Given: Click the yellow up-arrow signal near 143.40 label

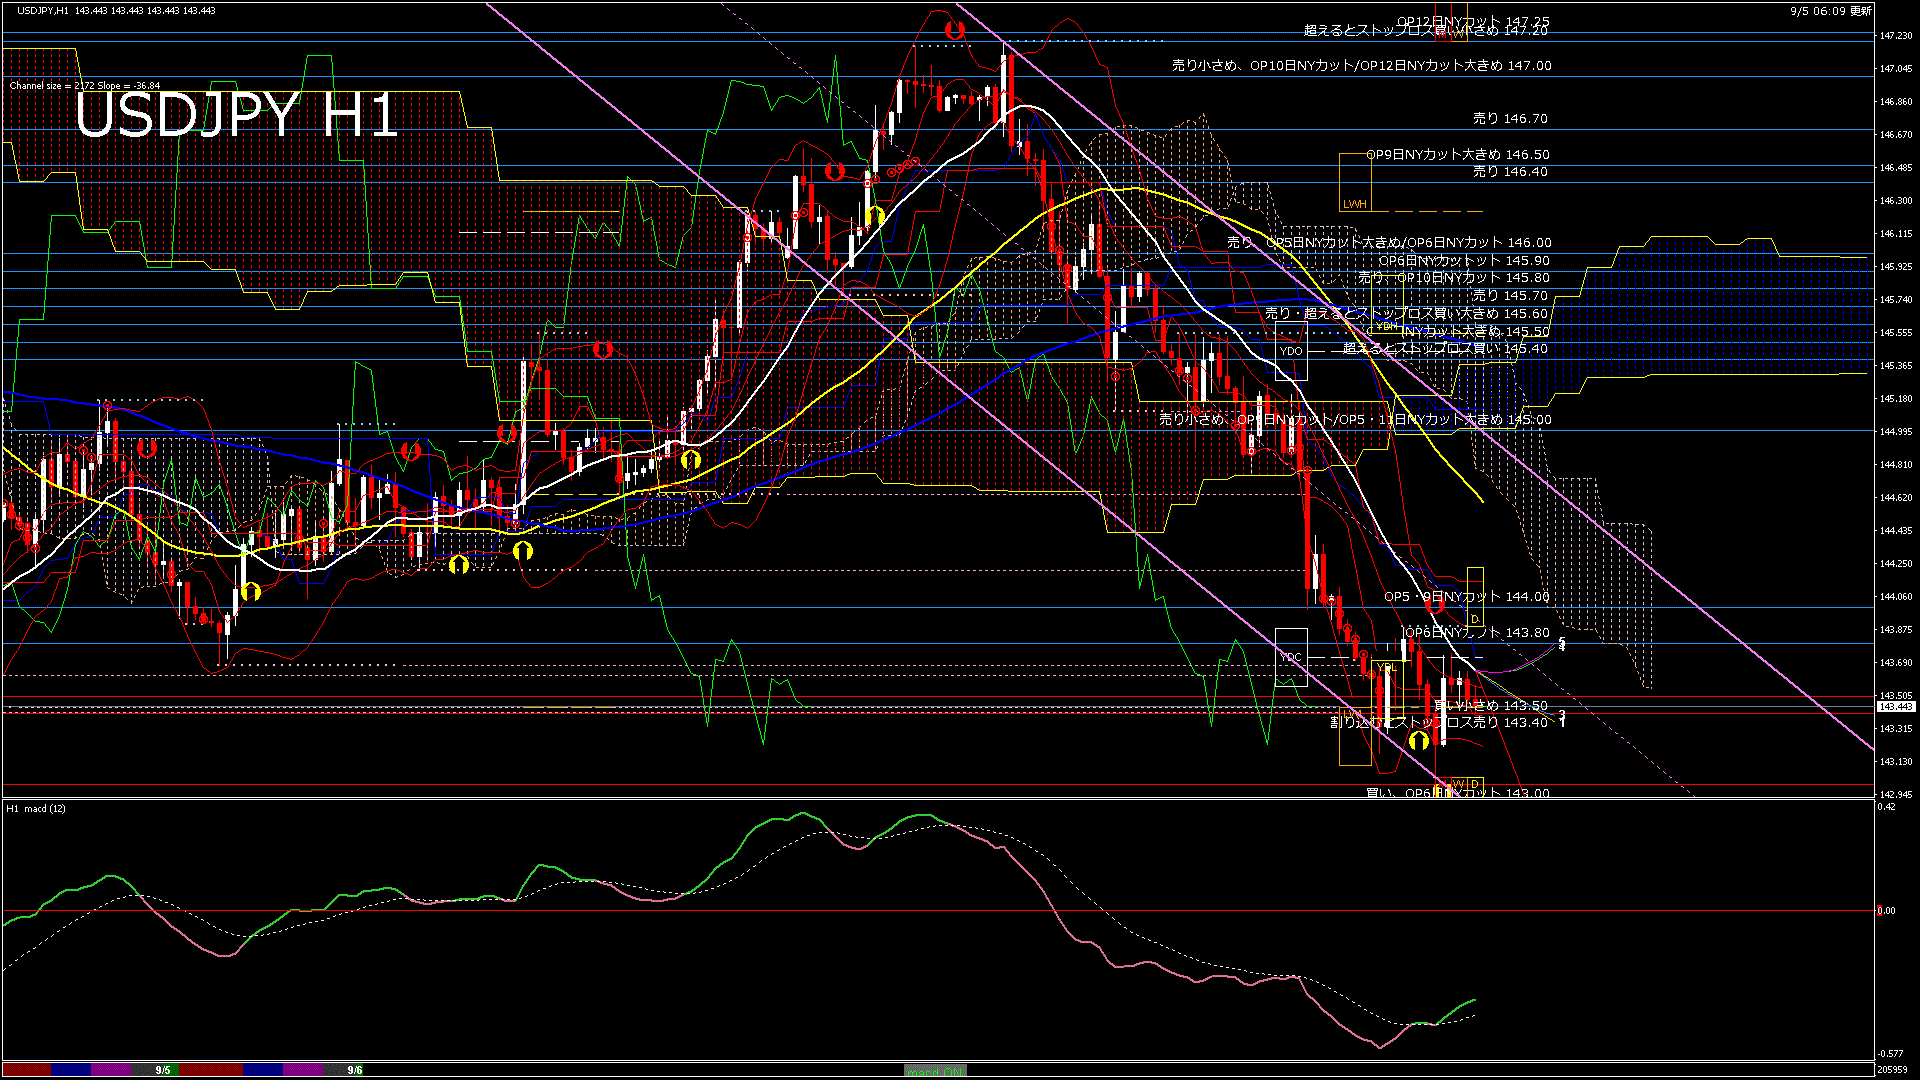Looking at the screenshot, I should click(x=1418, y=741).
